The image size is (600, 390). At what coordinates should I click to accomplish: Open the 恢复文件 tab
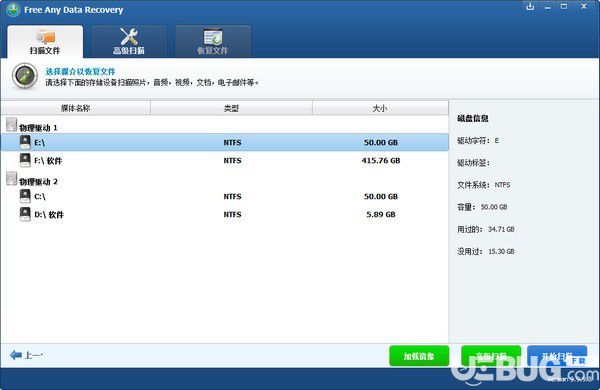click(213, 41)
